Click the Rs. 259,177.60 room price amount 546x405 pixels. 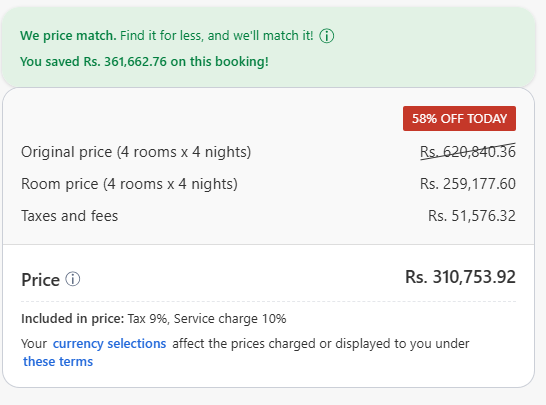point(468,184)
